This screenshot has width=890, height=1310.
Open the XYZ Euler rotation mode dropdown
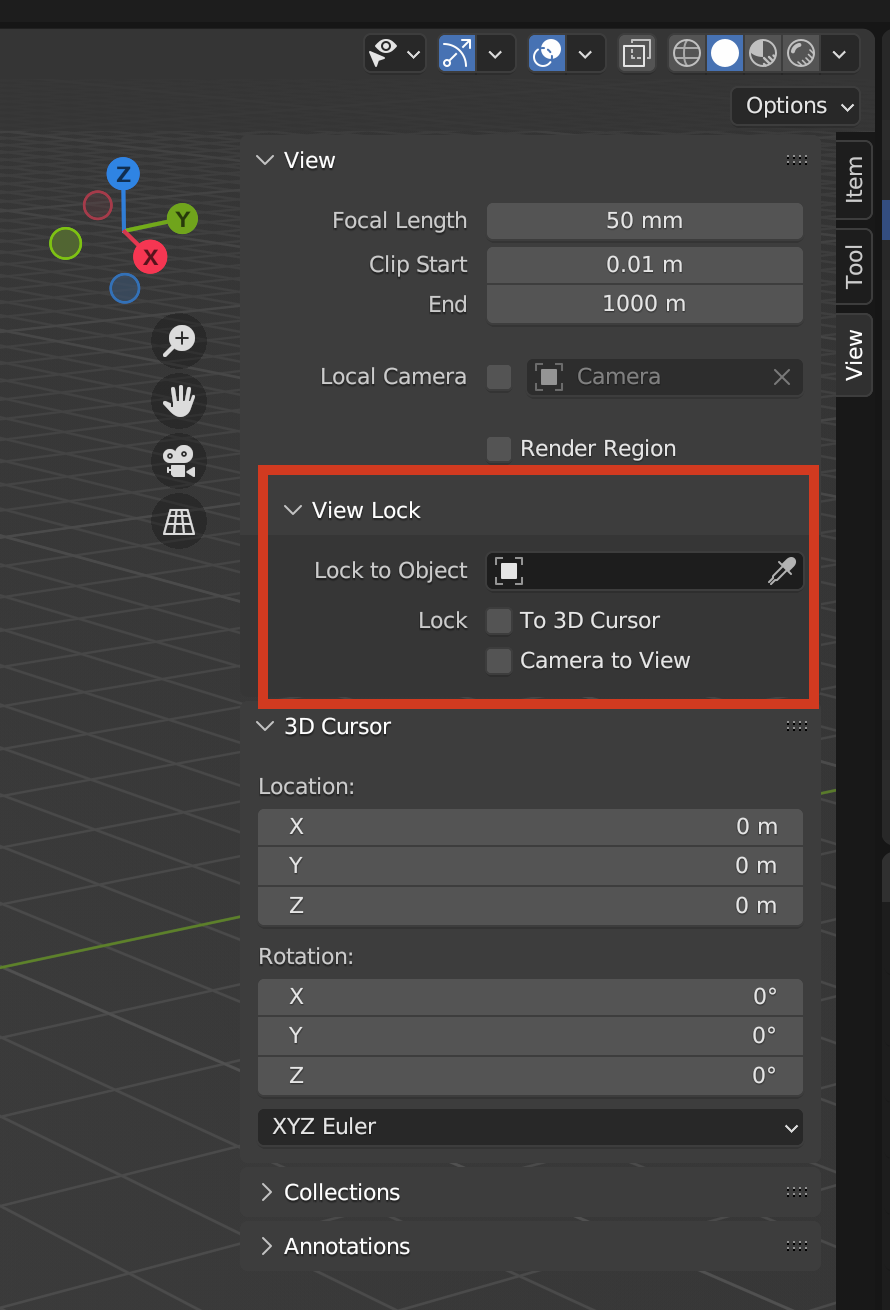(x=530, y=1127)
